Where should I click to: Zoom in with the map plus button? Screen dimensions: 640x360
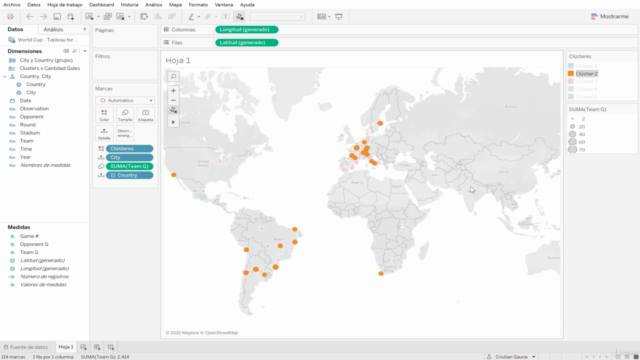(x=173, y=91)
